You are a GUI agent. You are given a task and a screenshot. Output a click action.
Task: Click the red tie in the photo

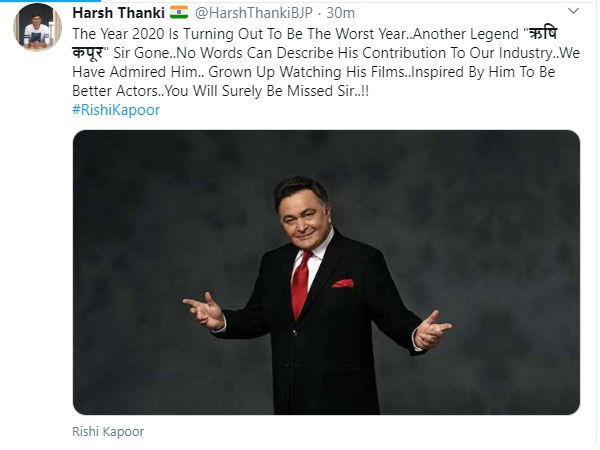301,285
